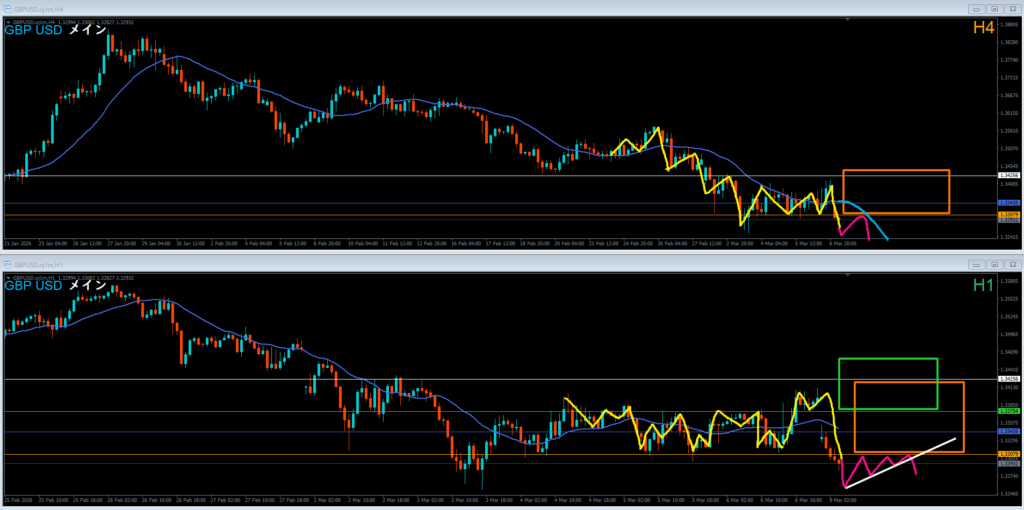Click the H4 chart window icon in title bar

[x=7, y=9]
